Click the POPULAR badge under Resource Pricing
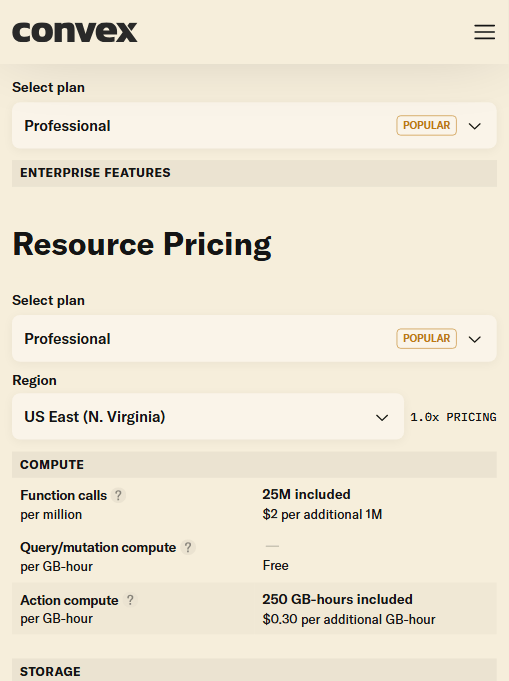 pos(426,338)
